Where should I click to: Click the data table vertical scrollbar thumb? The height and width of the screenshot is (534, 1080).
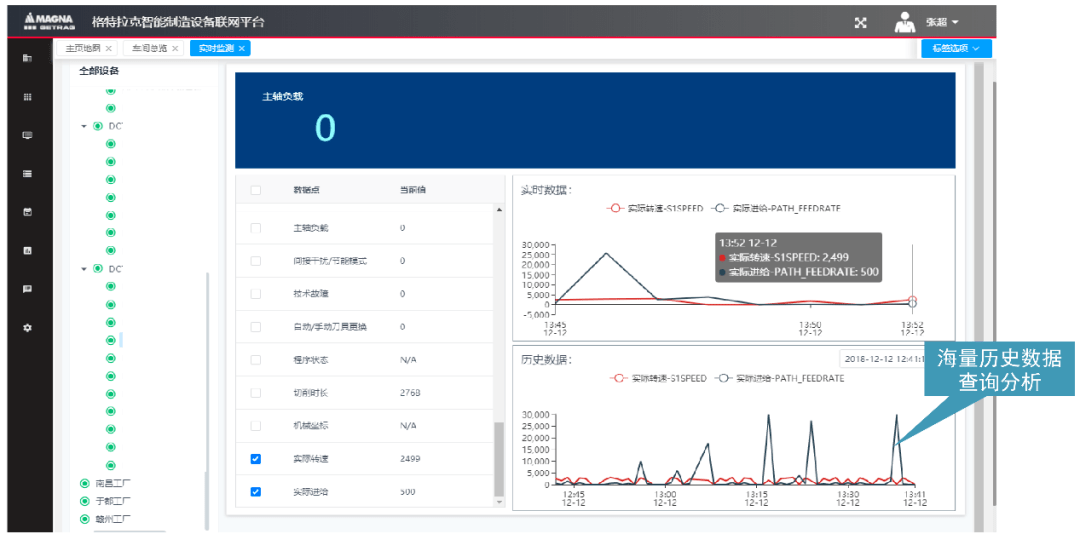tap(499, 458)
